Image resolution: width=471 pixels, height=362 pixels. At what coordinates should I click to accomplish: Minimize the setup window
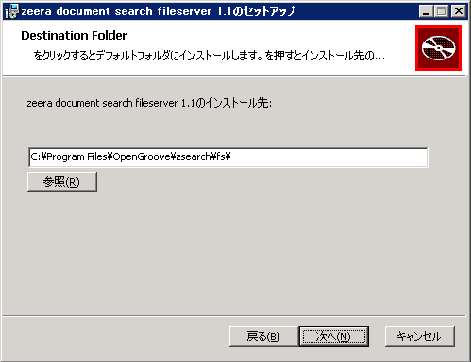point(426,12)
